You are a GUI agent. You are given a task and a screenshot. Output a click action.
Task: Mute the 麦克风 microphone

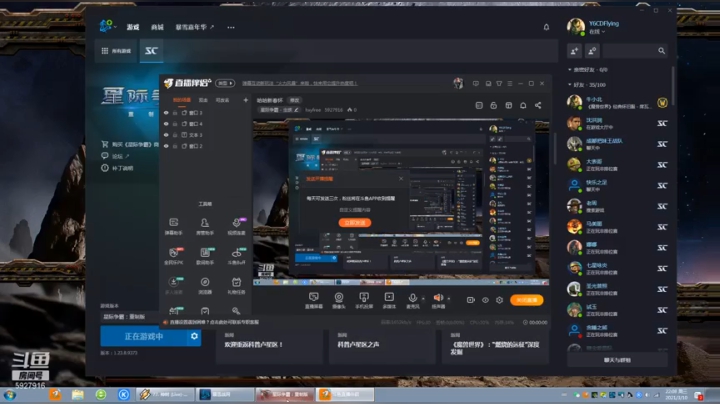coord(413,300)
